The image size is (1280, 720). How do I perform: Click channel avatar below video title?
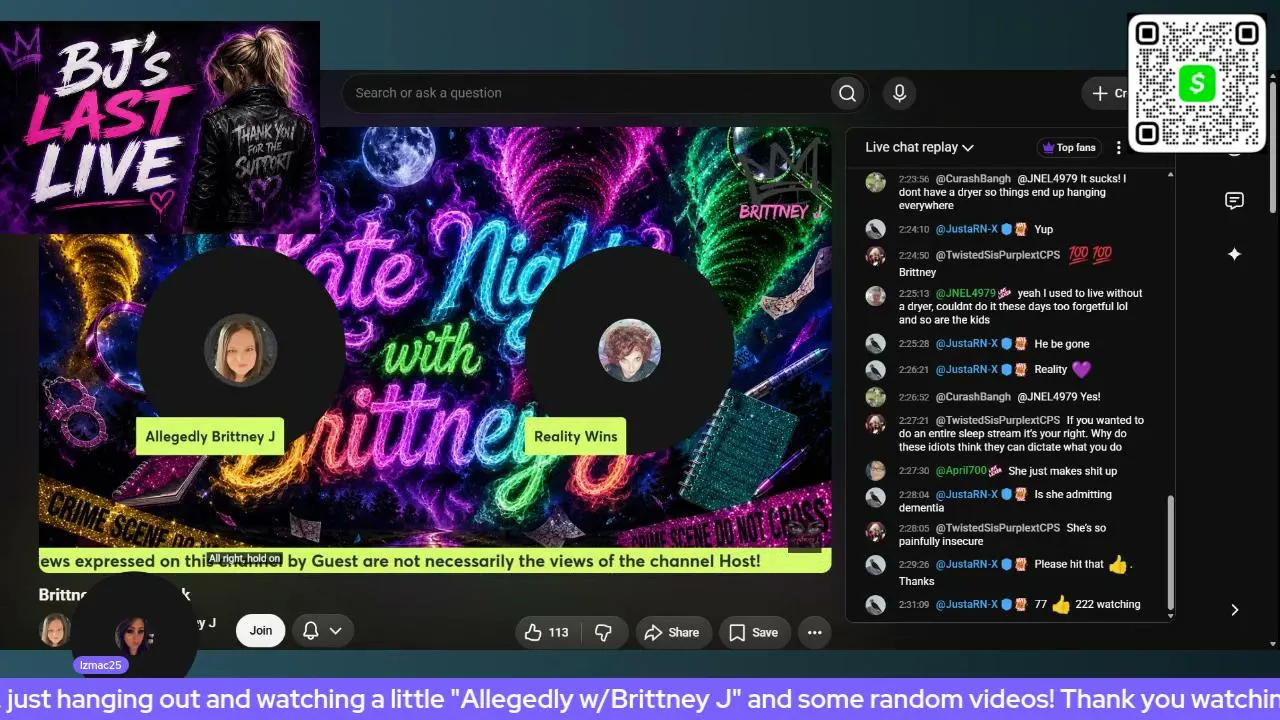click(x=55, y=630)
